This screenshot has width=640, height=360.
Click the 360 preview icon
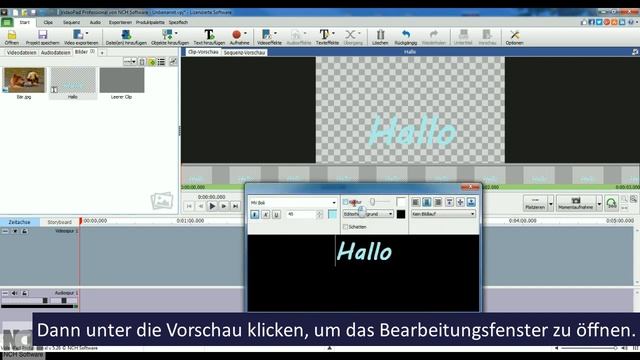611,203
